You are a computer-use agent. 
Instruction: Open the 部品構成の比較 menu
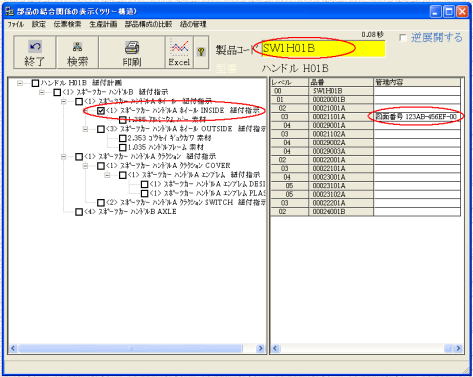click(149, 24)
